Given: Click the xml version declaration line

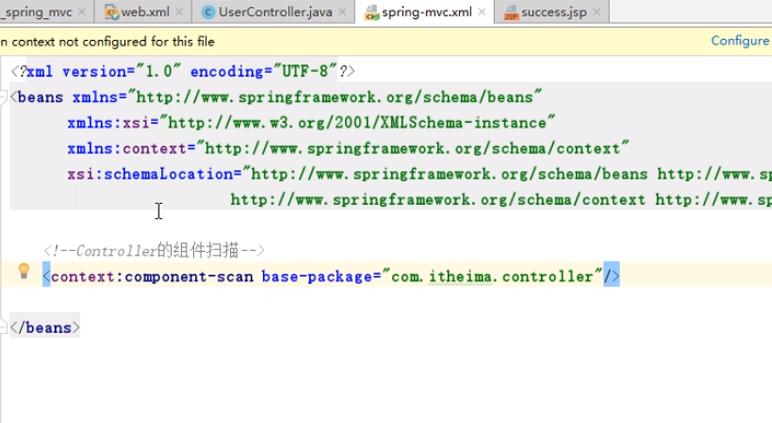Looking at the screenshot, I should (x=183, y=71).
